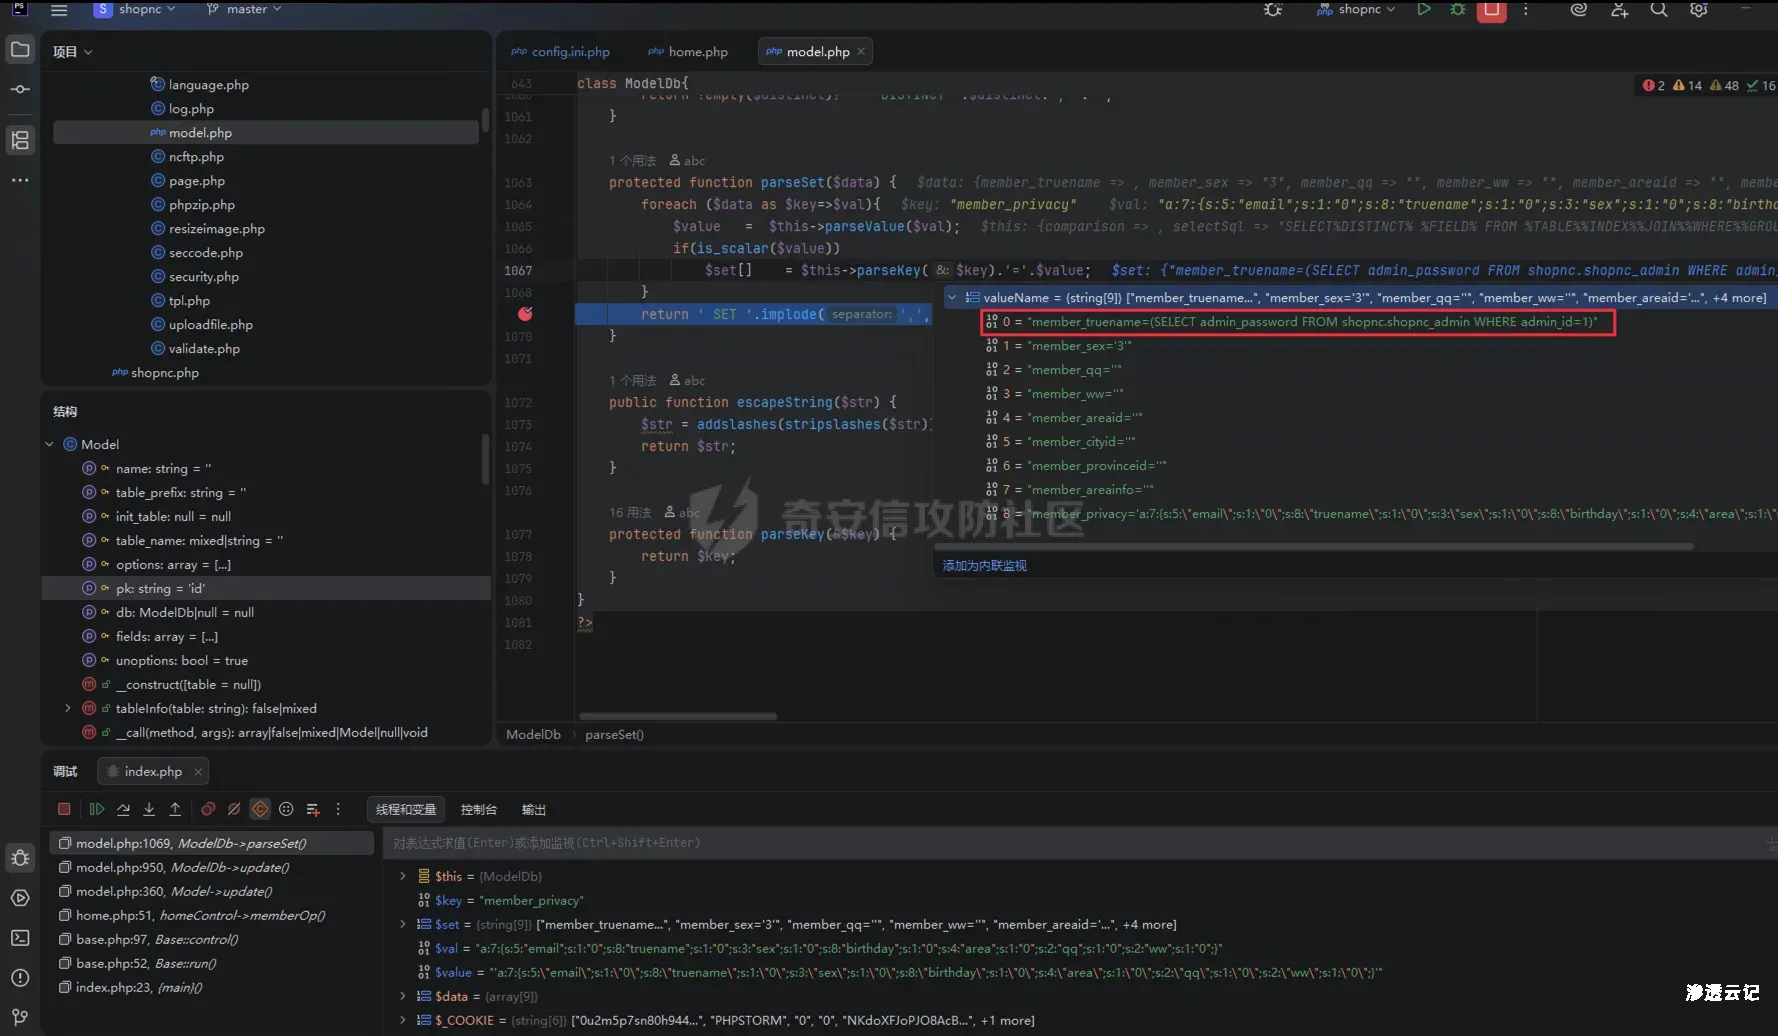Select the model.php:950 ModelDb->update() frame
The image size is (1778, 1036).
182,868
